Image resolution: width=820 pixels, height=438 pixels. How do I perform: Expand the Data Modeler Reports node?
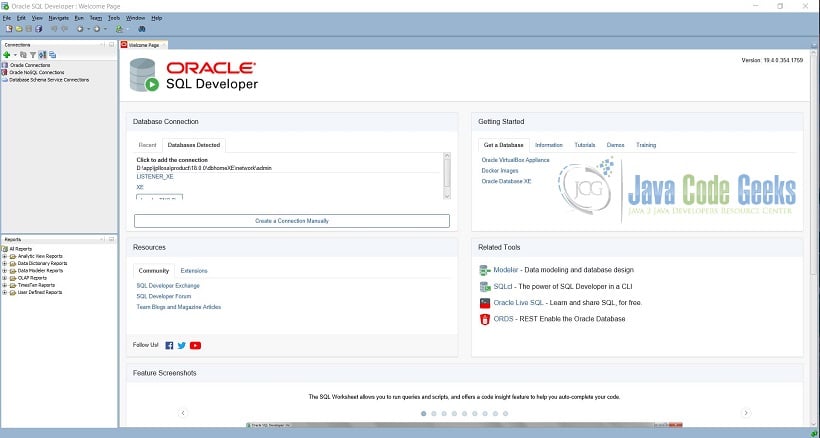[5, 271]
